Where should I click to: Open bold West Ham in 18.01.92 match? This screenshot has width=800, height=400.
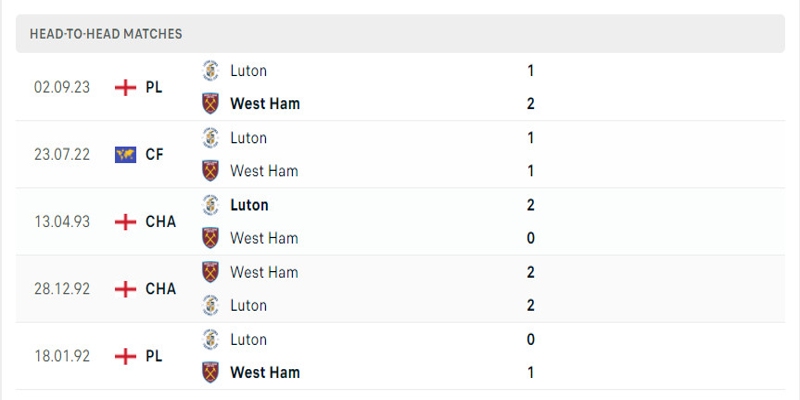264,372
